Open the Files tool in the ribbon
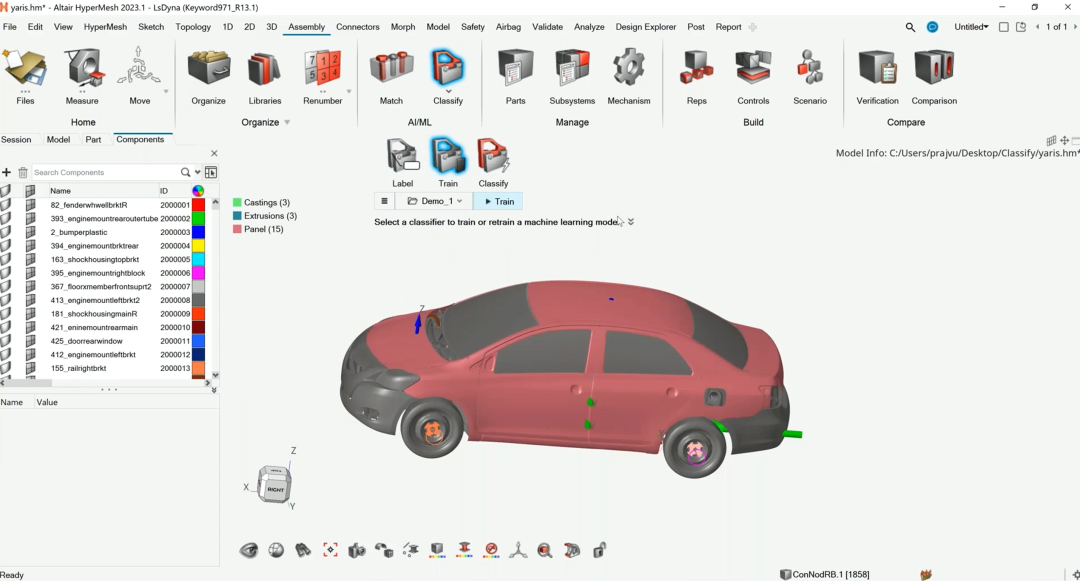1080x581 pixels. 25,76
